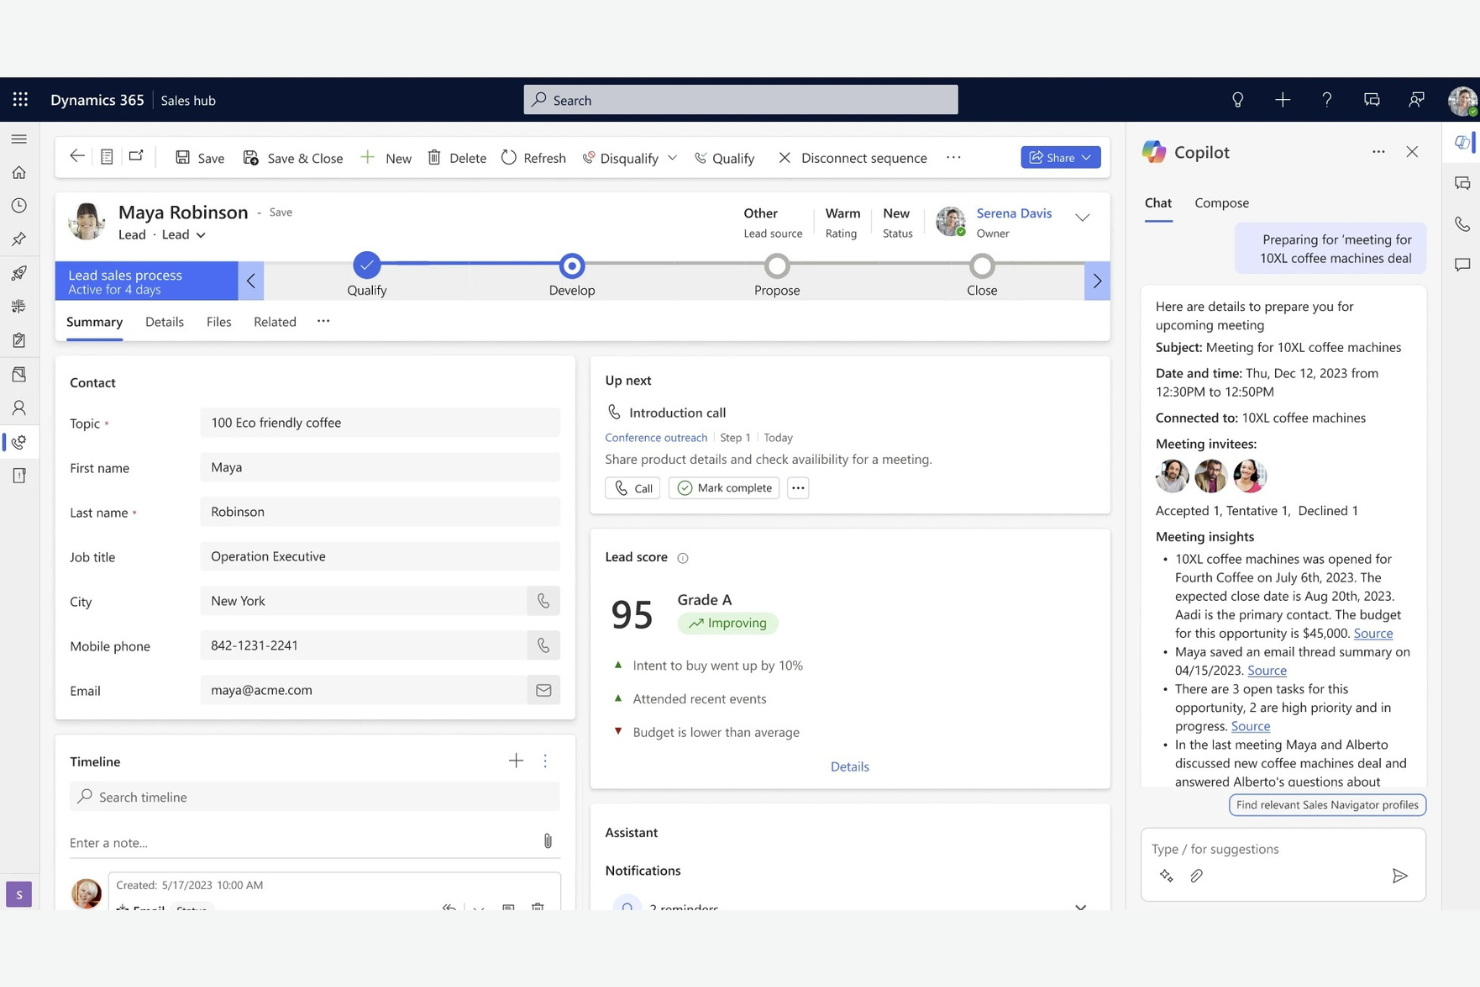Click the person contacts icon in sidebar

[x=19, y=408]
